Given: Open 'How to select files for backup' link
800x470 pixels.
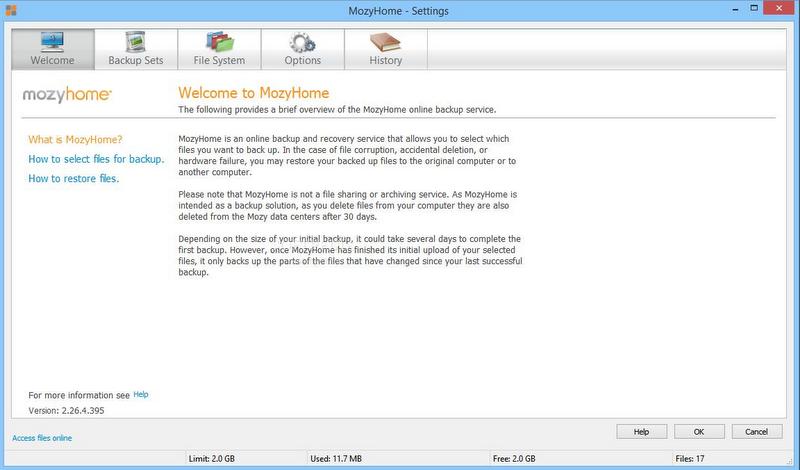Looking at the screenshot, I should (96, 159).
